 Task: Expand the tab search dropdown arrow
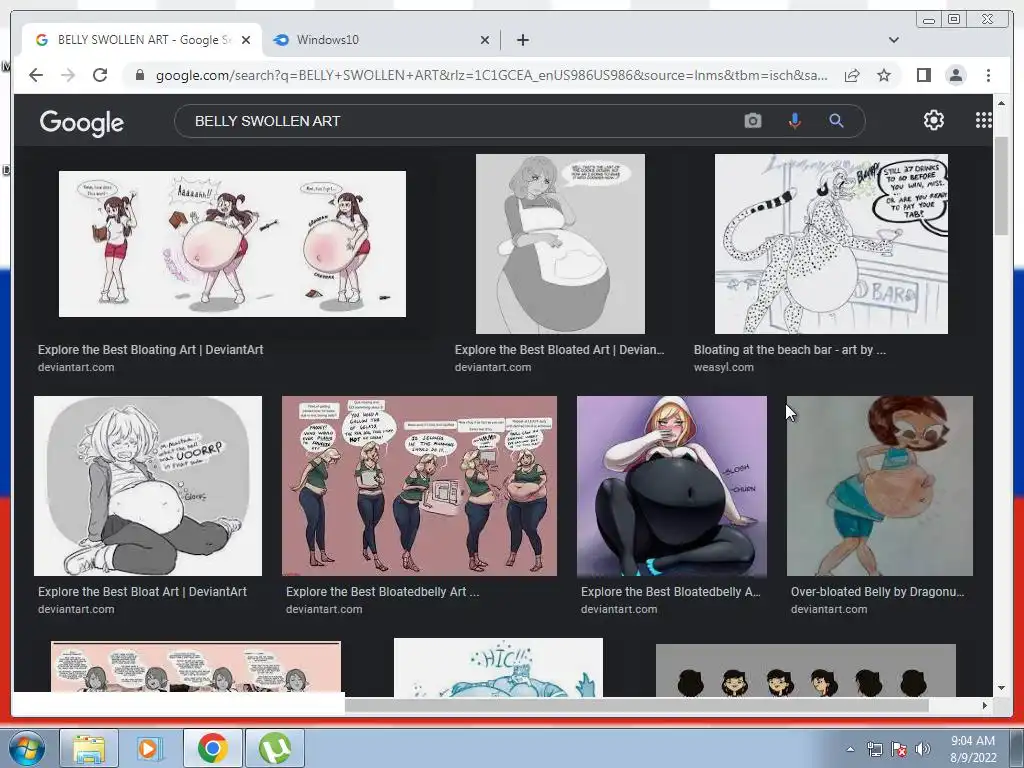coord(893,40)
